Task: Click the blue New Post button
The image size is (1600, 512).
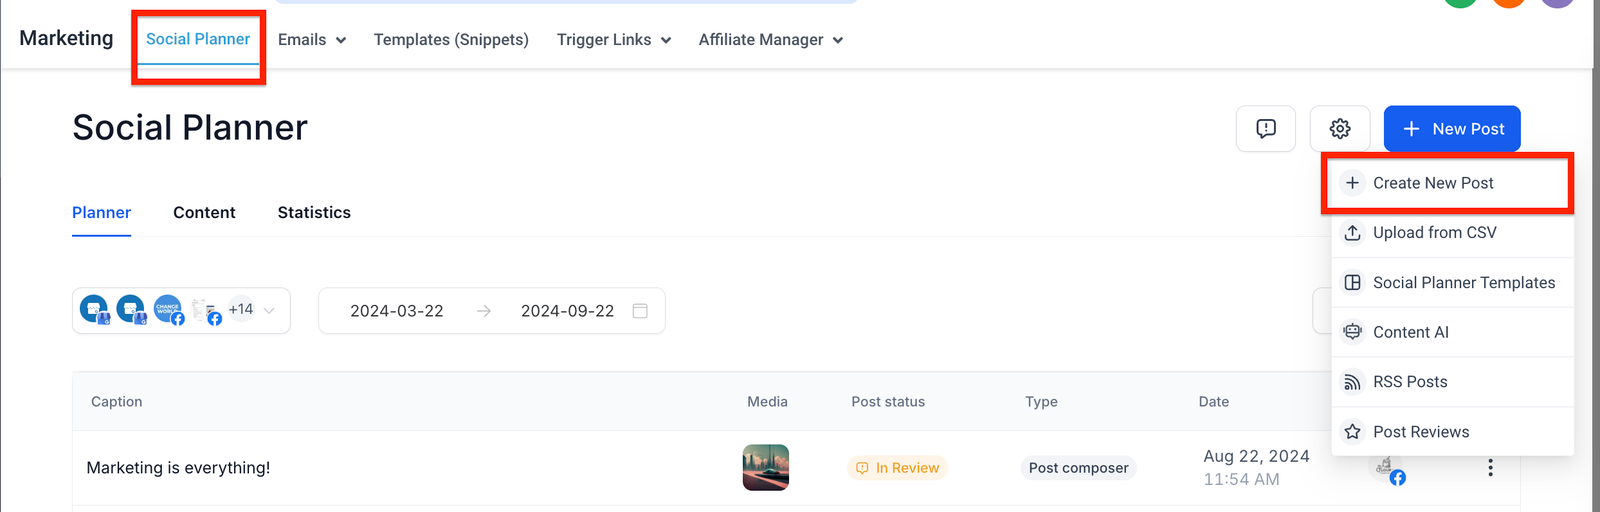Action: coord(1451,129)
